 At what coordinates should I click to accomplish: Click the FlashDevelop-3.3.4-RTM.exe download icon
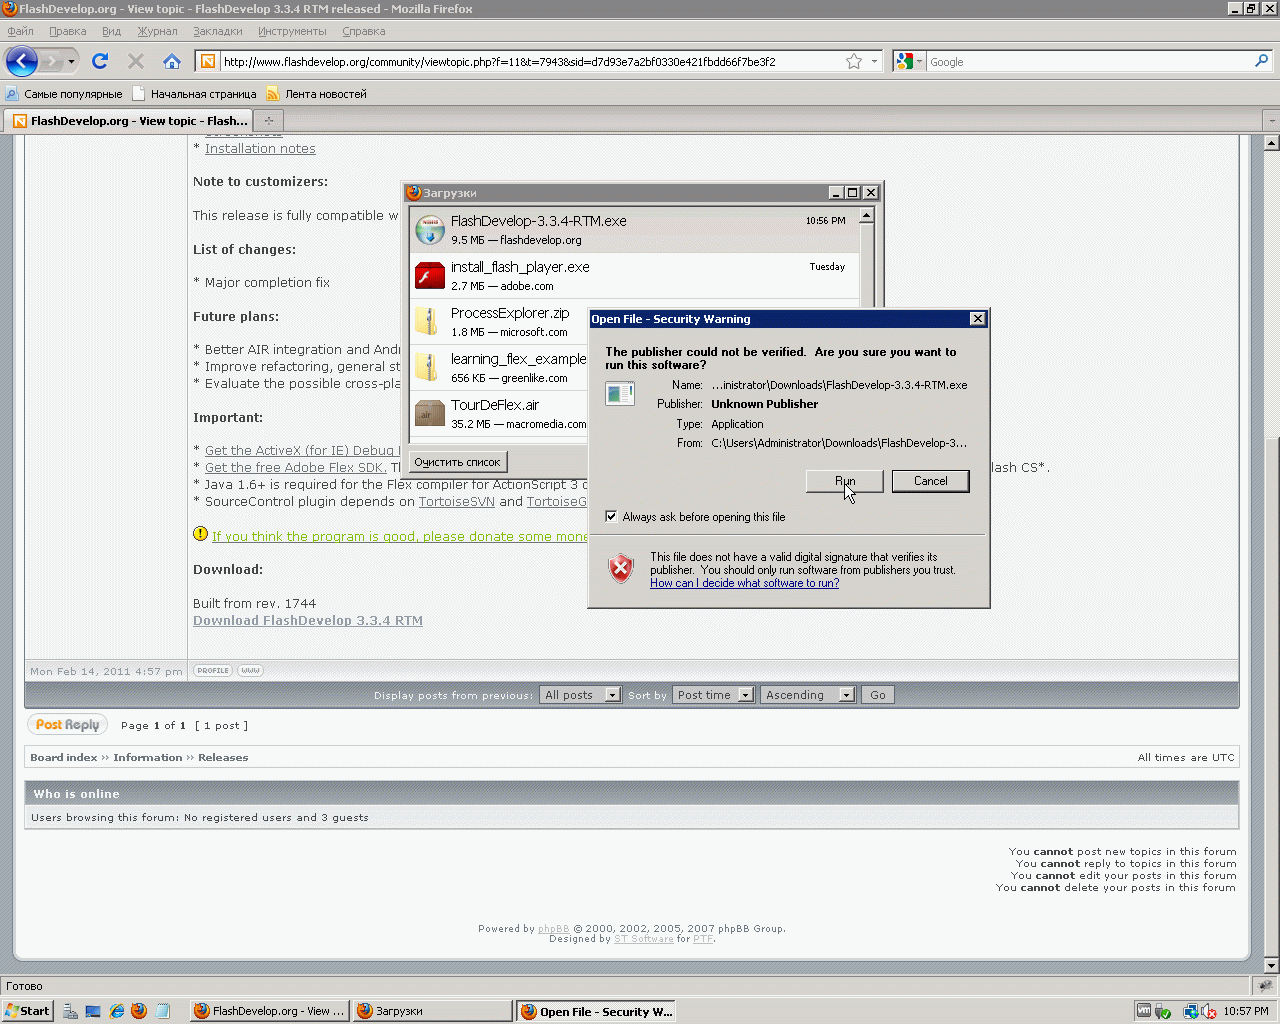[430, 230]
